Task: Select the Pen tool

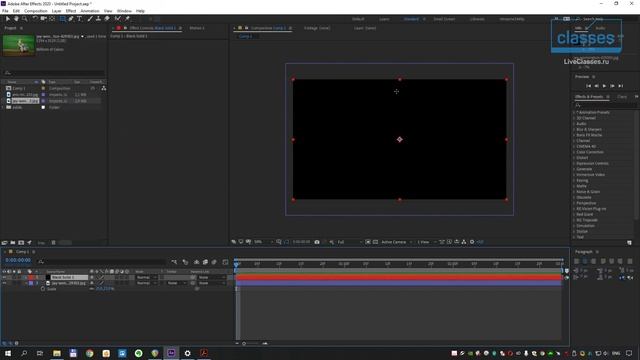Action: click(71, 19)
